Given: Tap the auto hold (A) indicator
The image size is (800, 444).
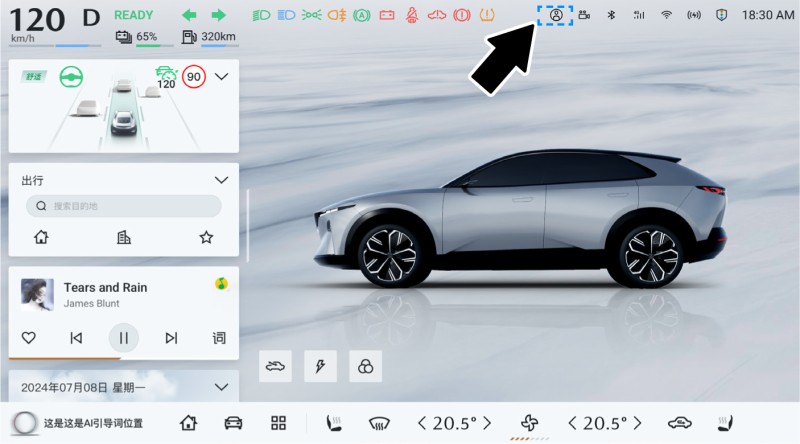Looking at the screenshot, I should (x=362, y=15).
